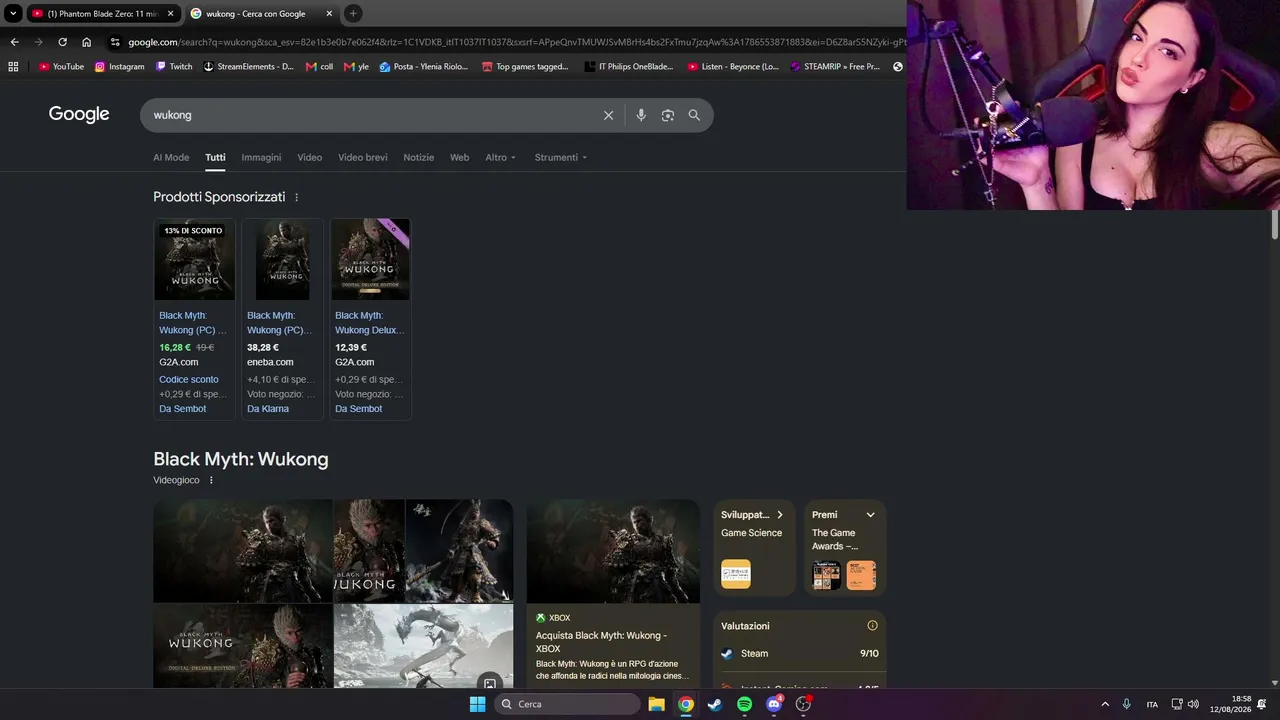Open Discord from the taskbar

(x=774, y=704)
